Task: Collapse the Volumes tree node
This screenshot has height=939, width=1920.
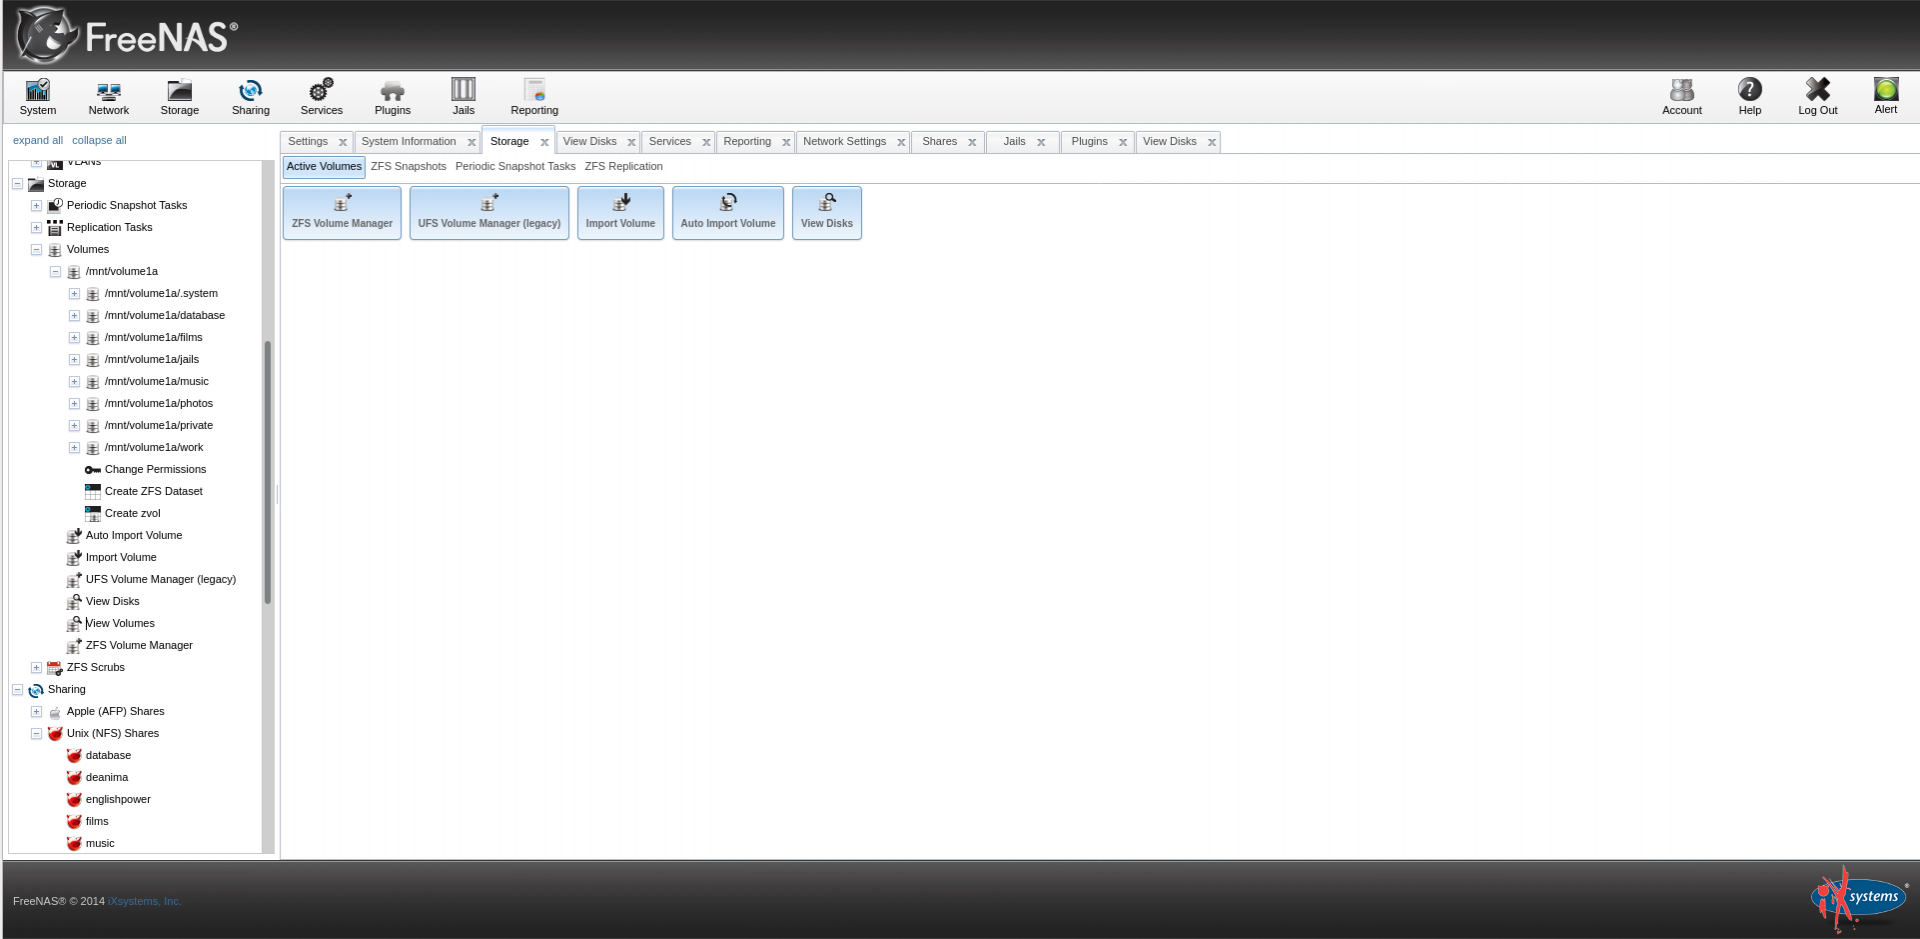Action: [x=36, y=250]
